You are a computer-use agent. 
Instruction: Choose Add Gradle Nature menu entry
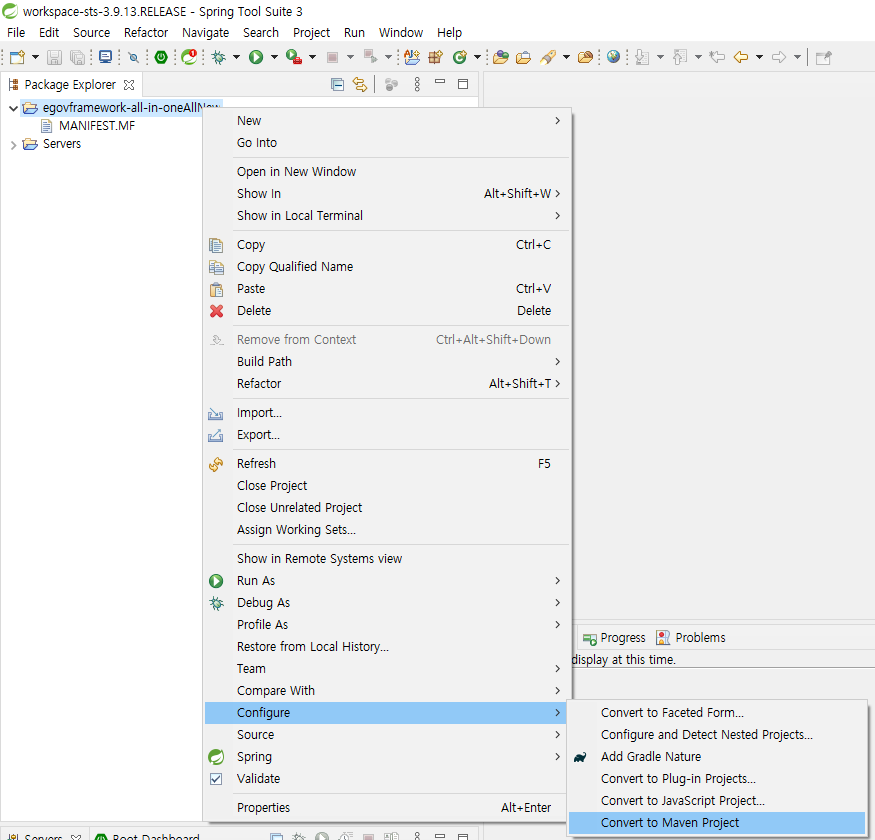[650, 757]
